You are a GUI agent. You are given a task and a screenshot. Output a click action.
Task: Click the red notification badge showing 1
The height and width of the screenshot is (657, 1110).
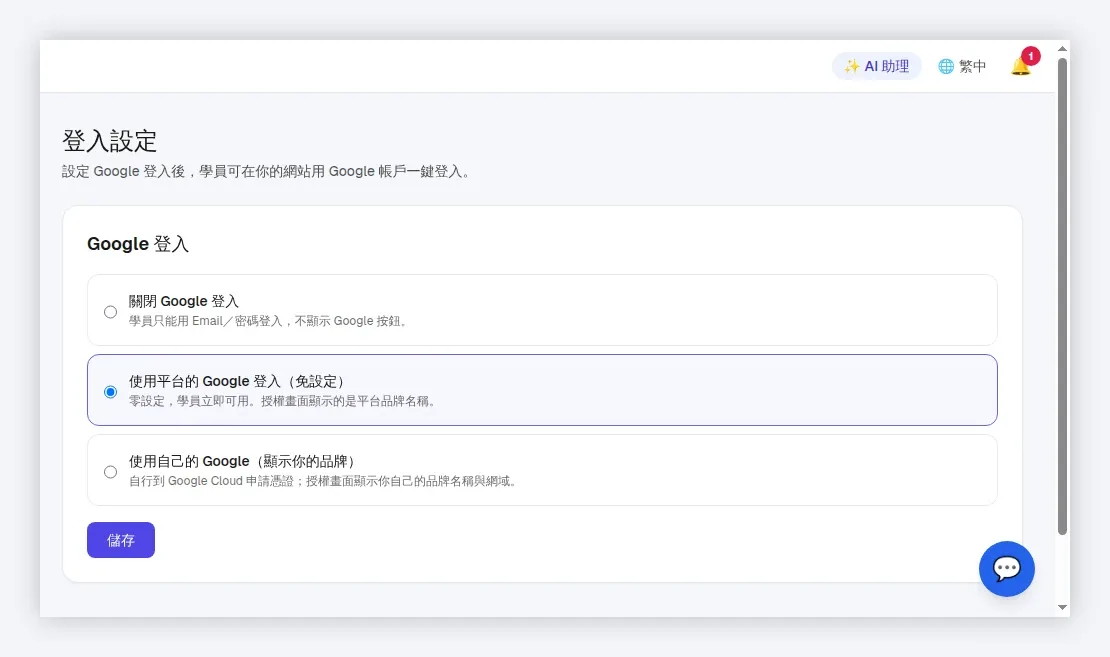[x=1031, y=56]
